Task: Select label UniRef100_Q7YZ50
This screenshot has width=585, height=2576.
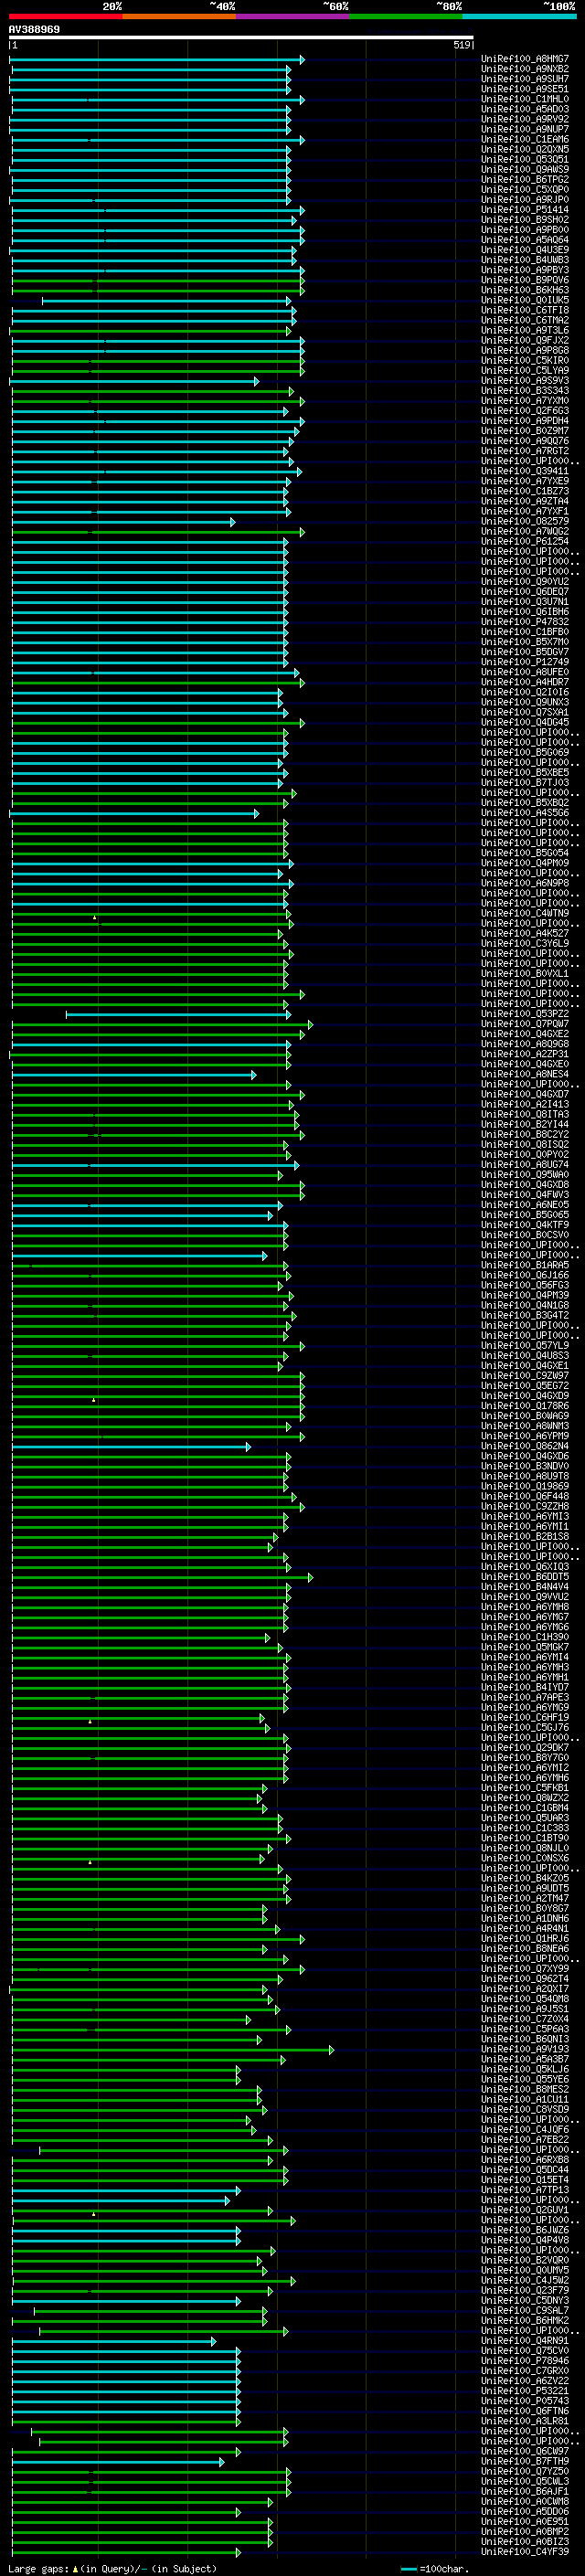Action: [524, 2471]
